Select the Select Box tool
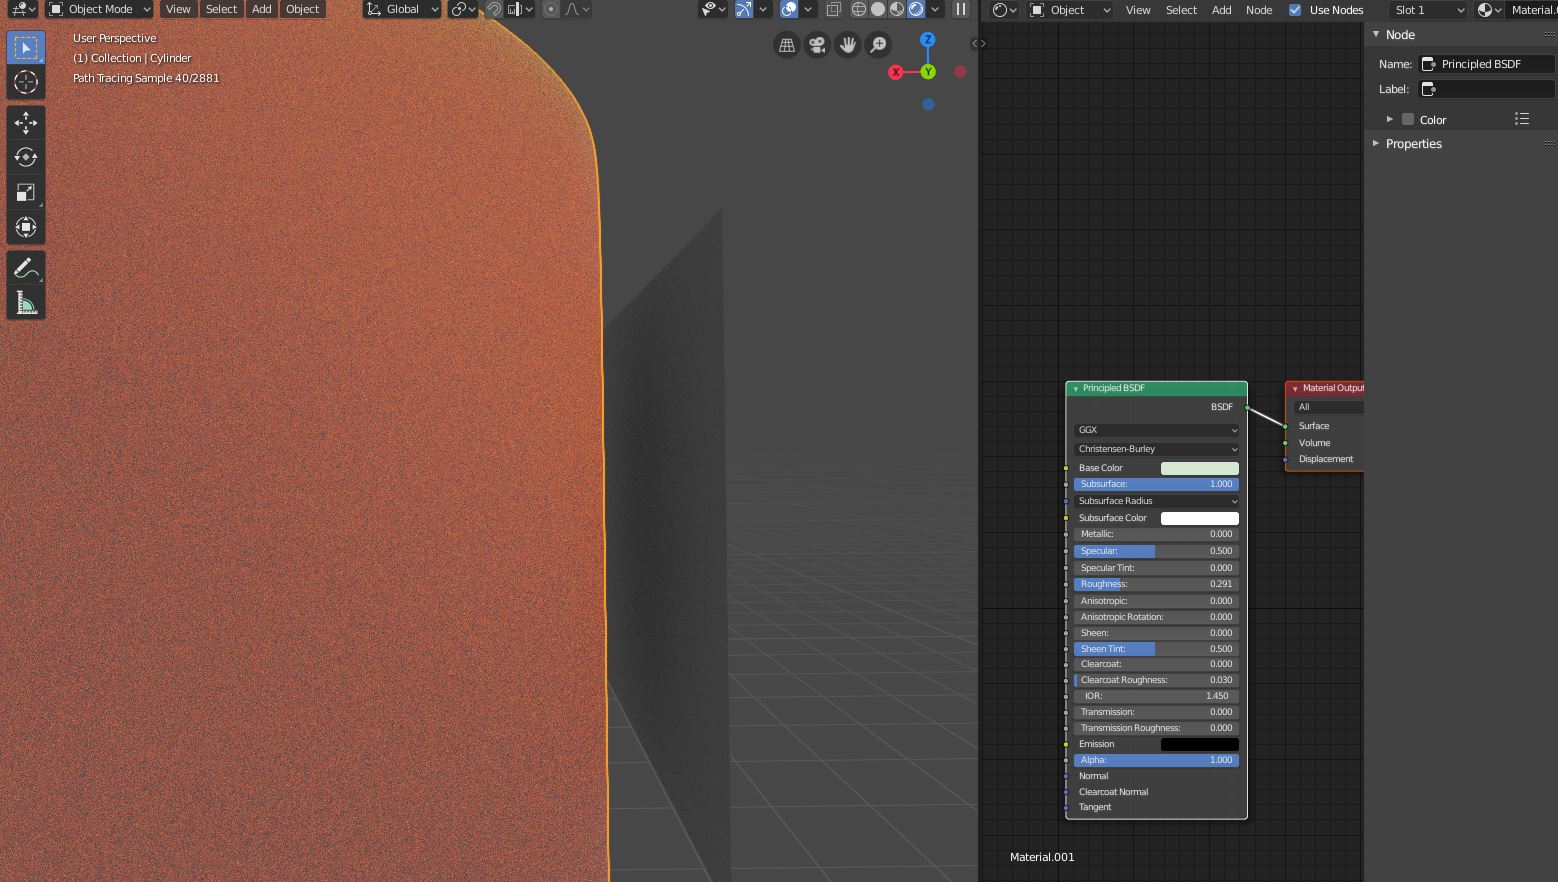The height and width of the screenshot is (882, 1558). click(x=26, y=48)
